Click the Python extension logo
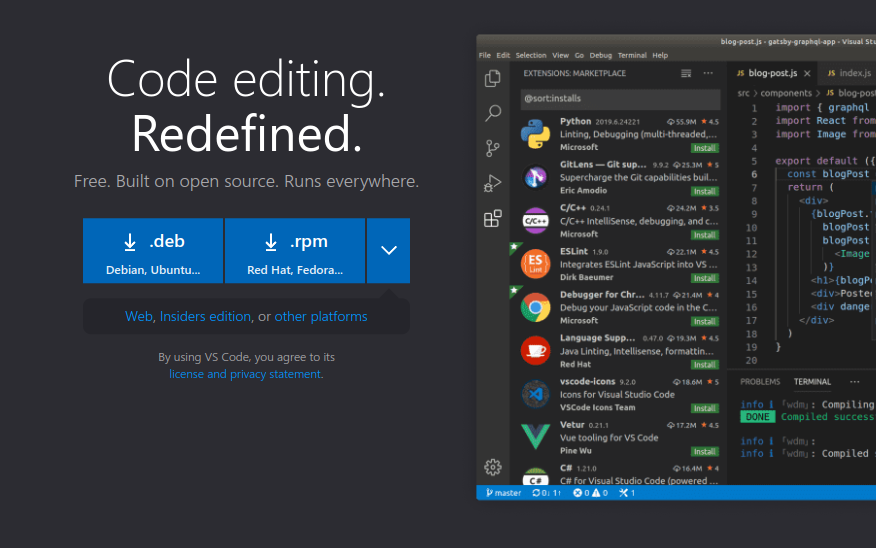 pyautogui.click(x=535, y=134)
